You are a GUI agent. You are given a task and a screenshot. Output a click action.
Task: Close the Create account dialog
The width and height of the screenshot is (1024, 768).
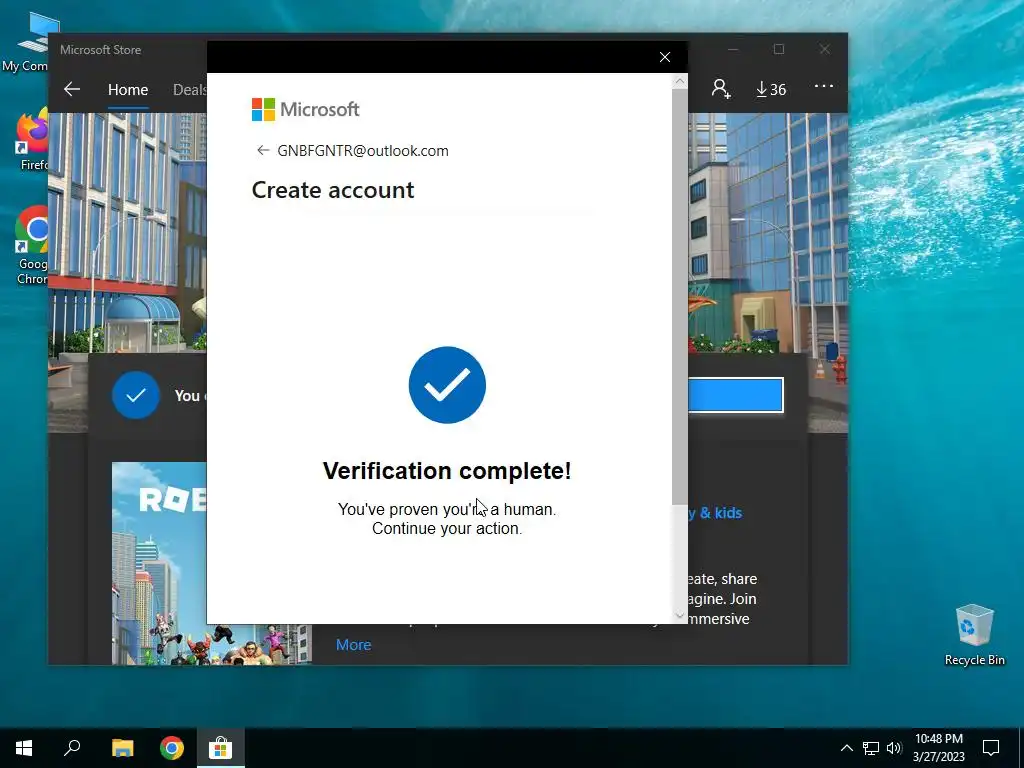tap(665, 57)
